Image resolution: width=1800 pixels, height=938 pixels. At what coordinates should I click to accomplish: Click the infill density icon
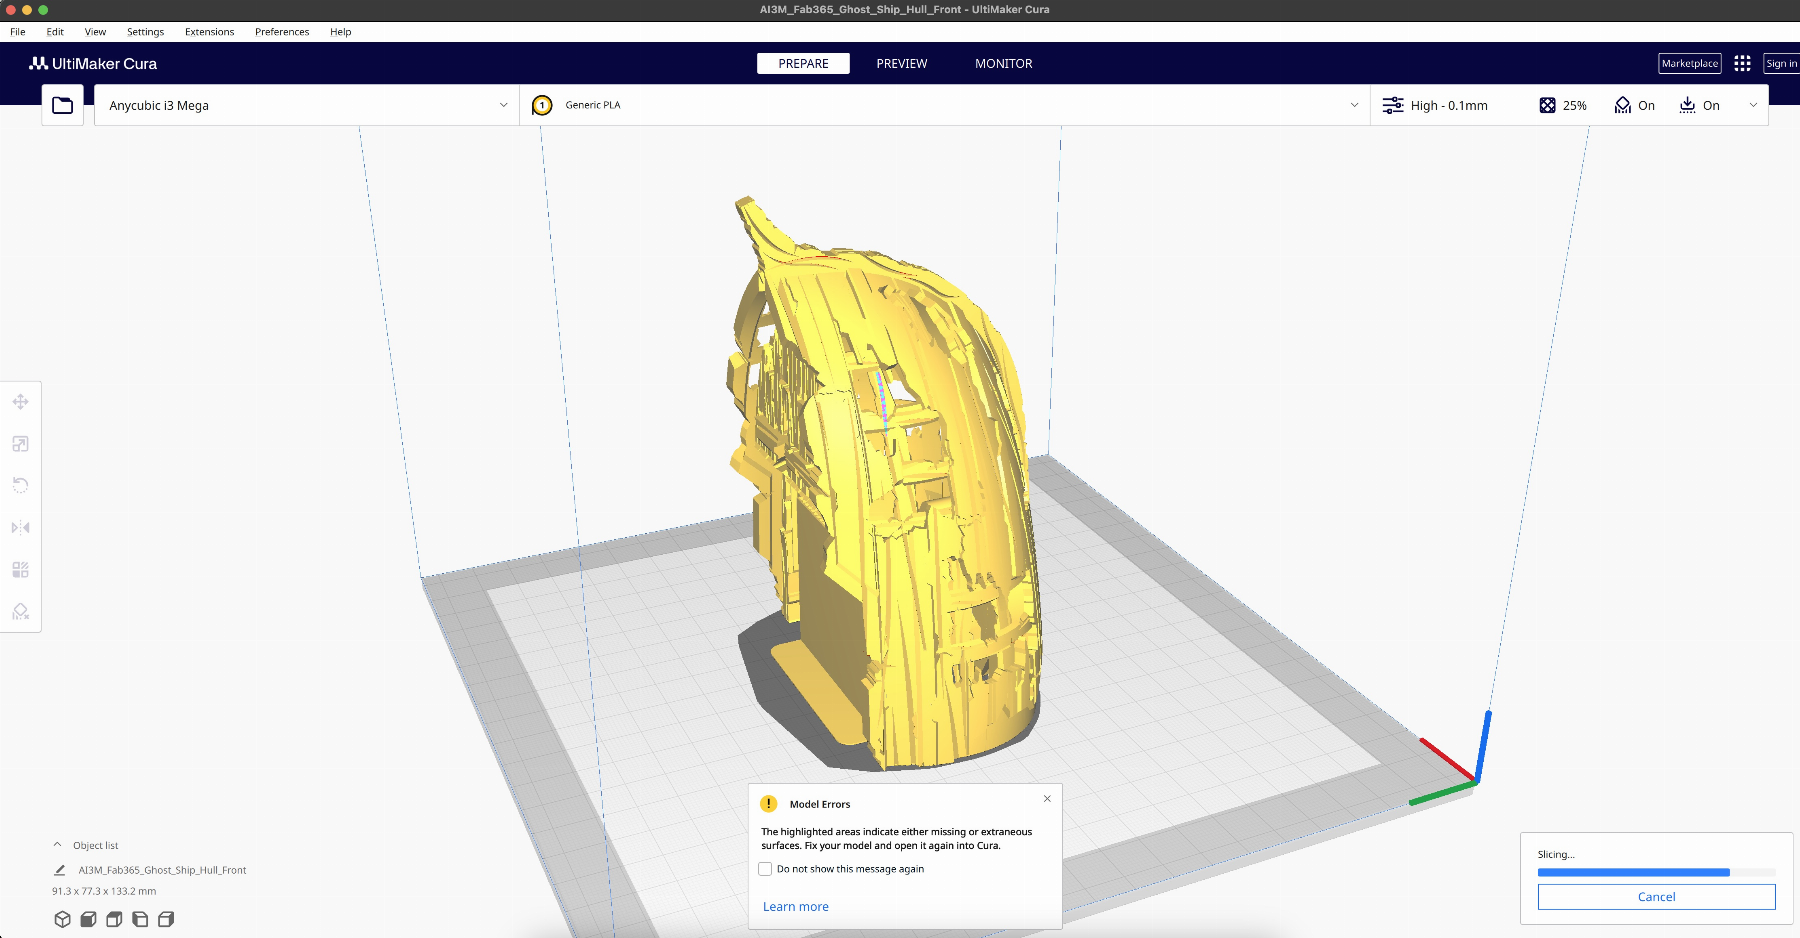pos(1547,105)
